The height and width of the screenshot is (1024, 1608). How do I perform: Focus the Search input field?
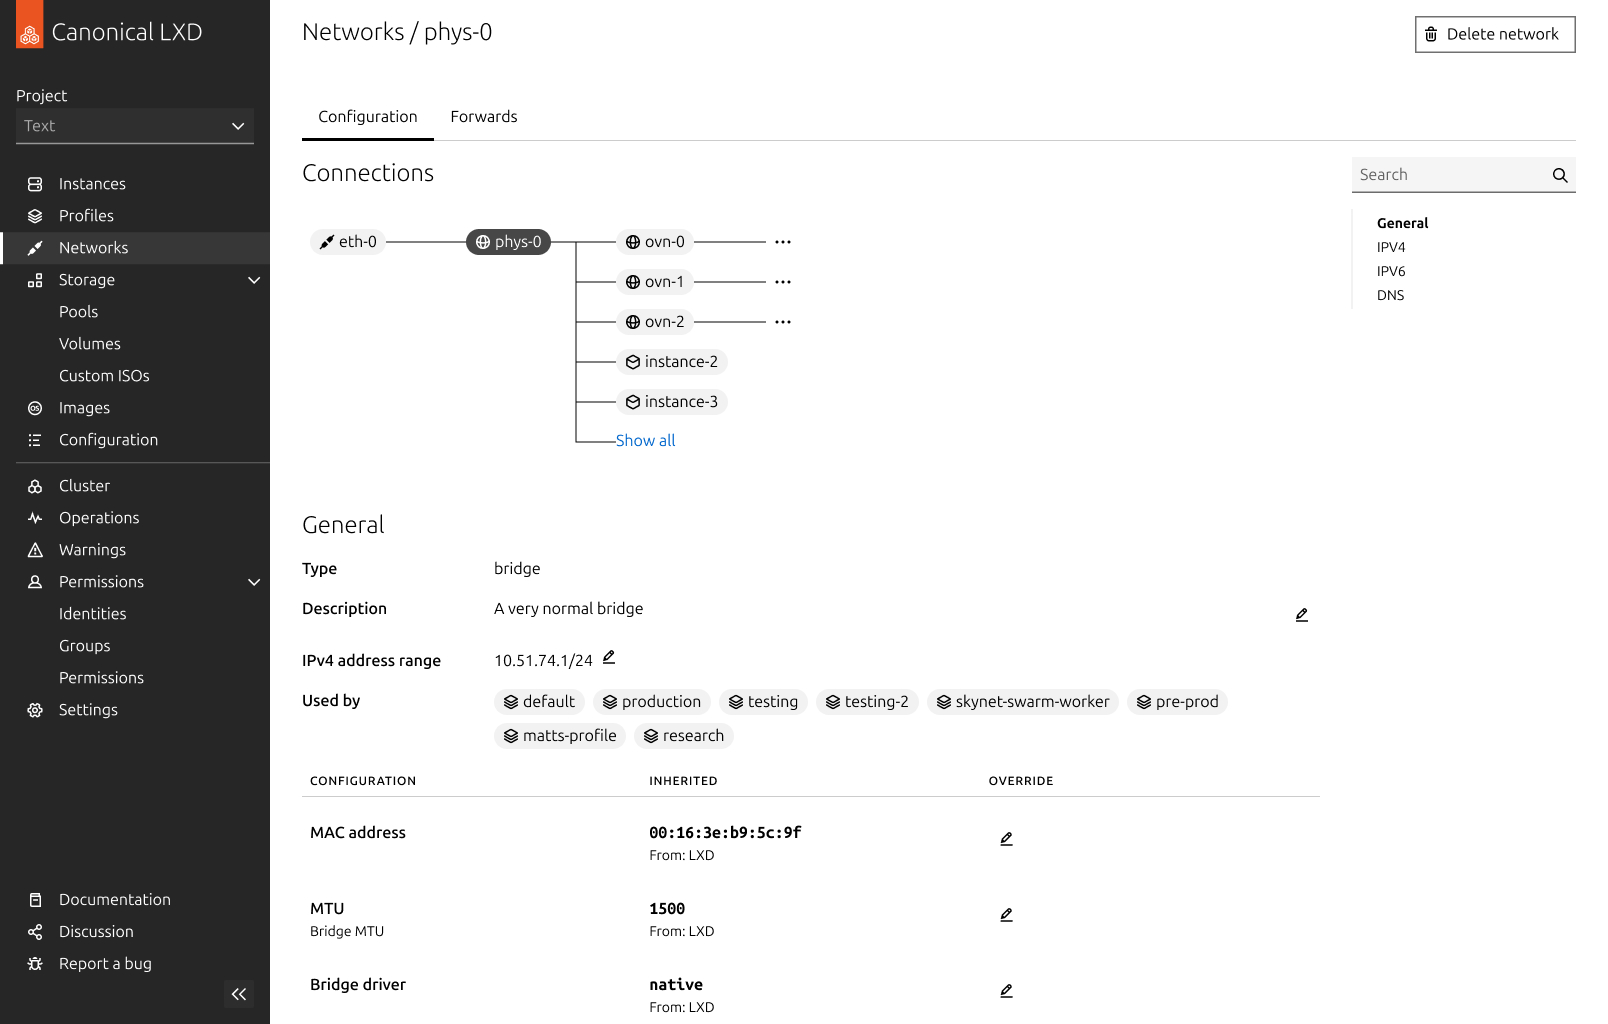(1448, 175)
